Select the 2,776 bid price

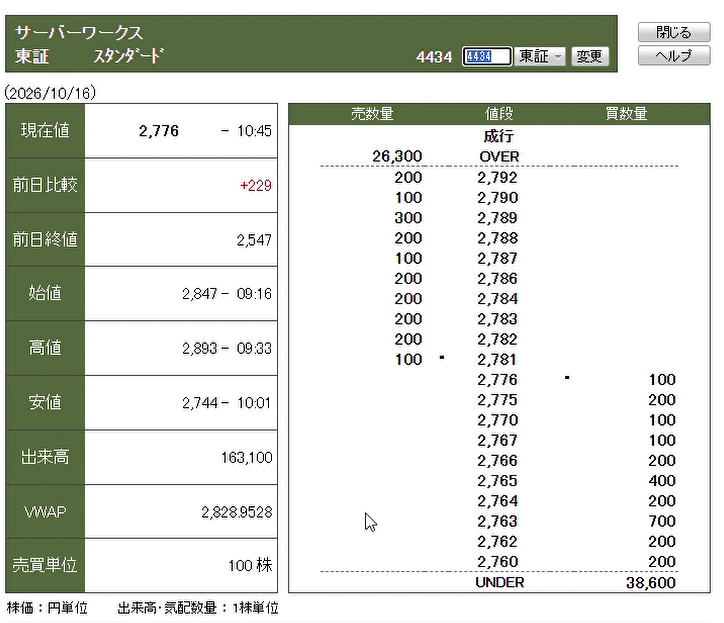coord(497,380)
